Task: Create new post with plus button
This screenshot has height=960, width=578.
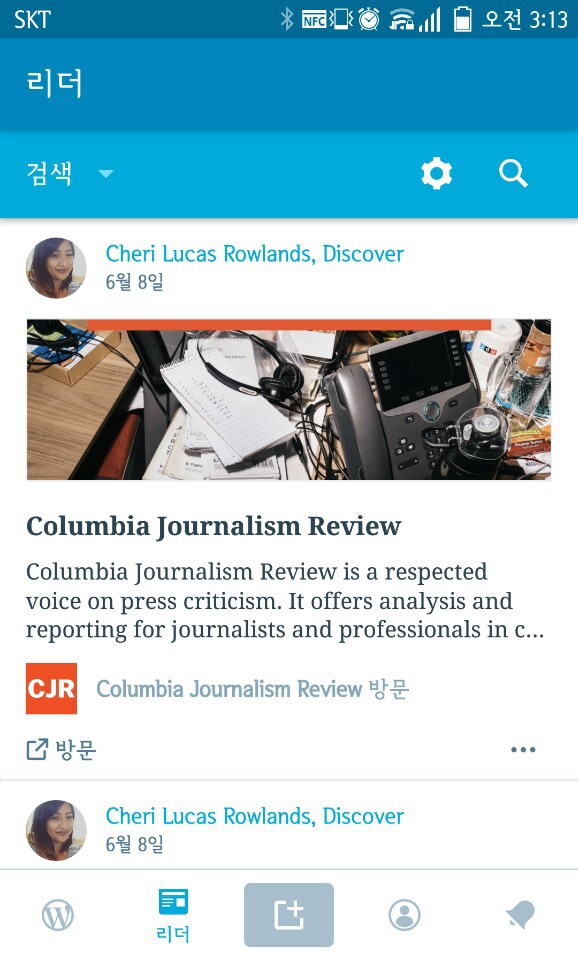Action: (x=289, y=915)
